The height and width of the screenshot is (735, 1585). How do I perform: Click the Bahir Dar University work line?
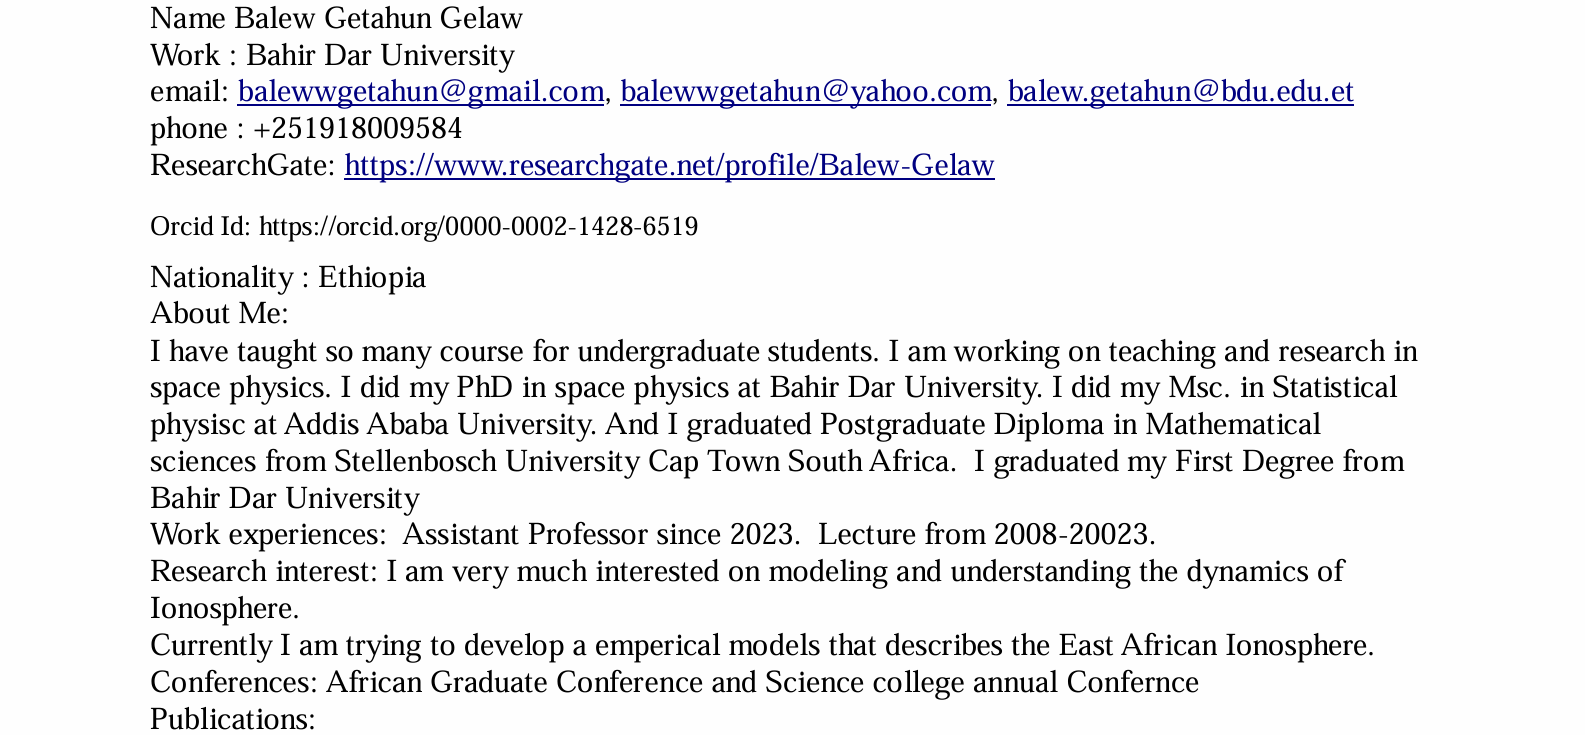click(x=380, y=56)
